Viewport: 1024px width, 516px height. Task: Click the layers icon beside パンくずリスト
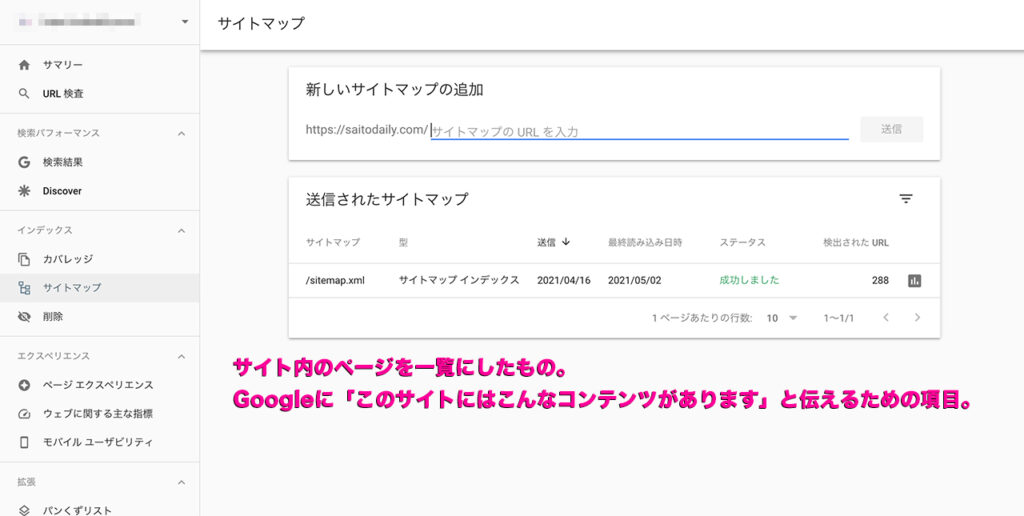[x=24, y=510]
